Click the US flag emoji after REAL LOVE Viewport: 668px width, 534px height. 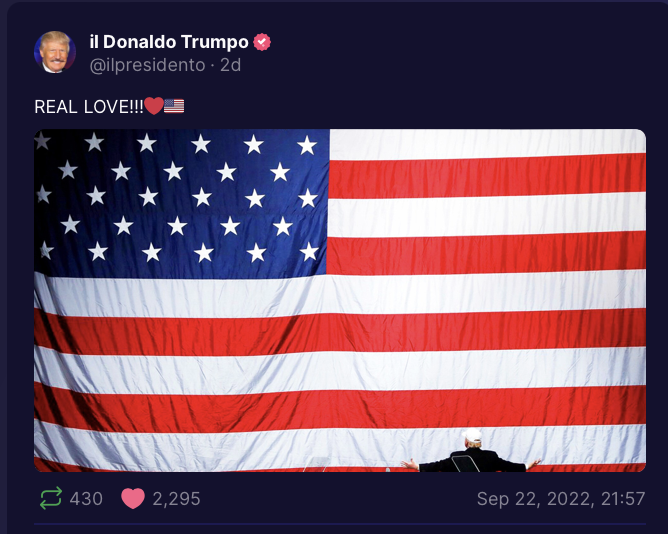coord(174,106)
